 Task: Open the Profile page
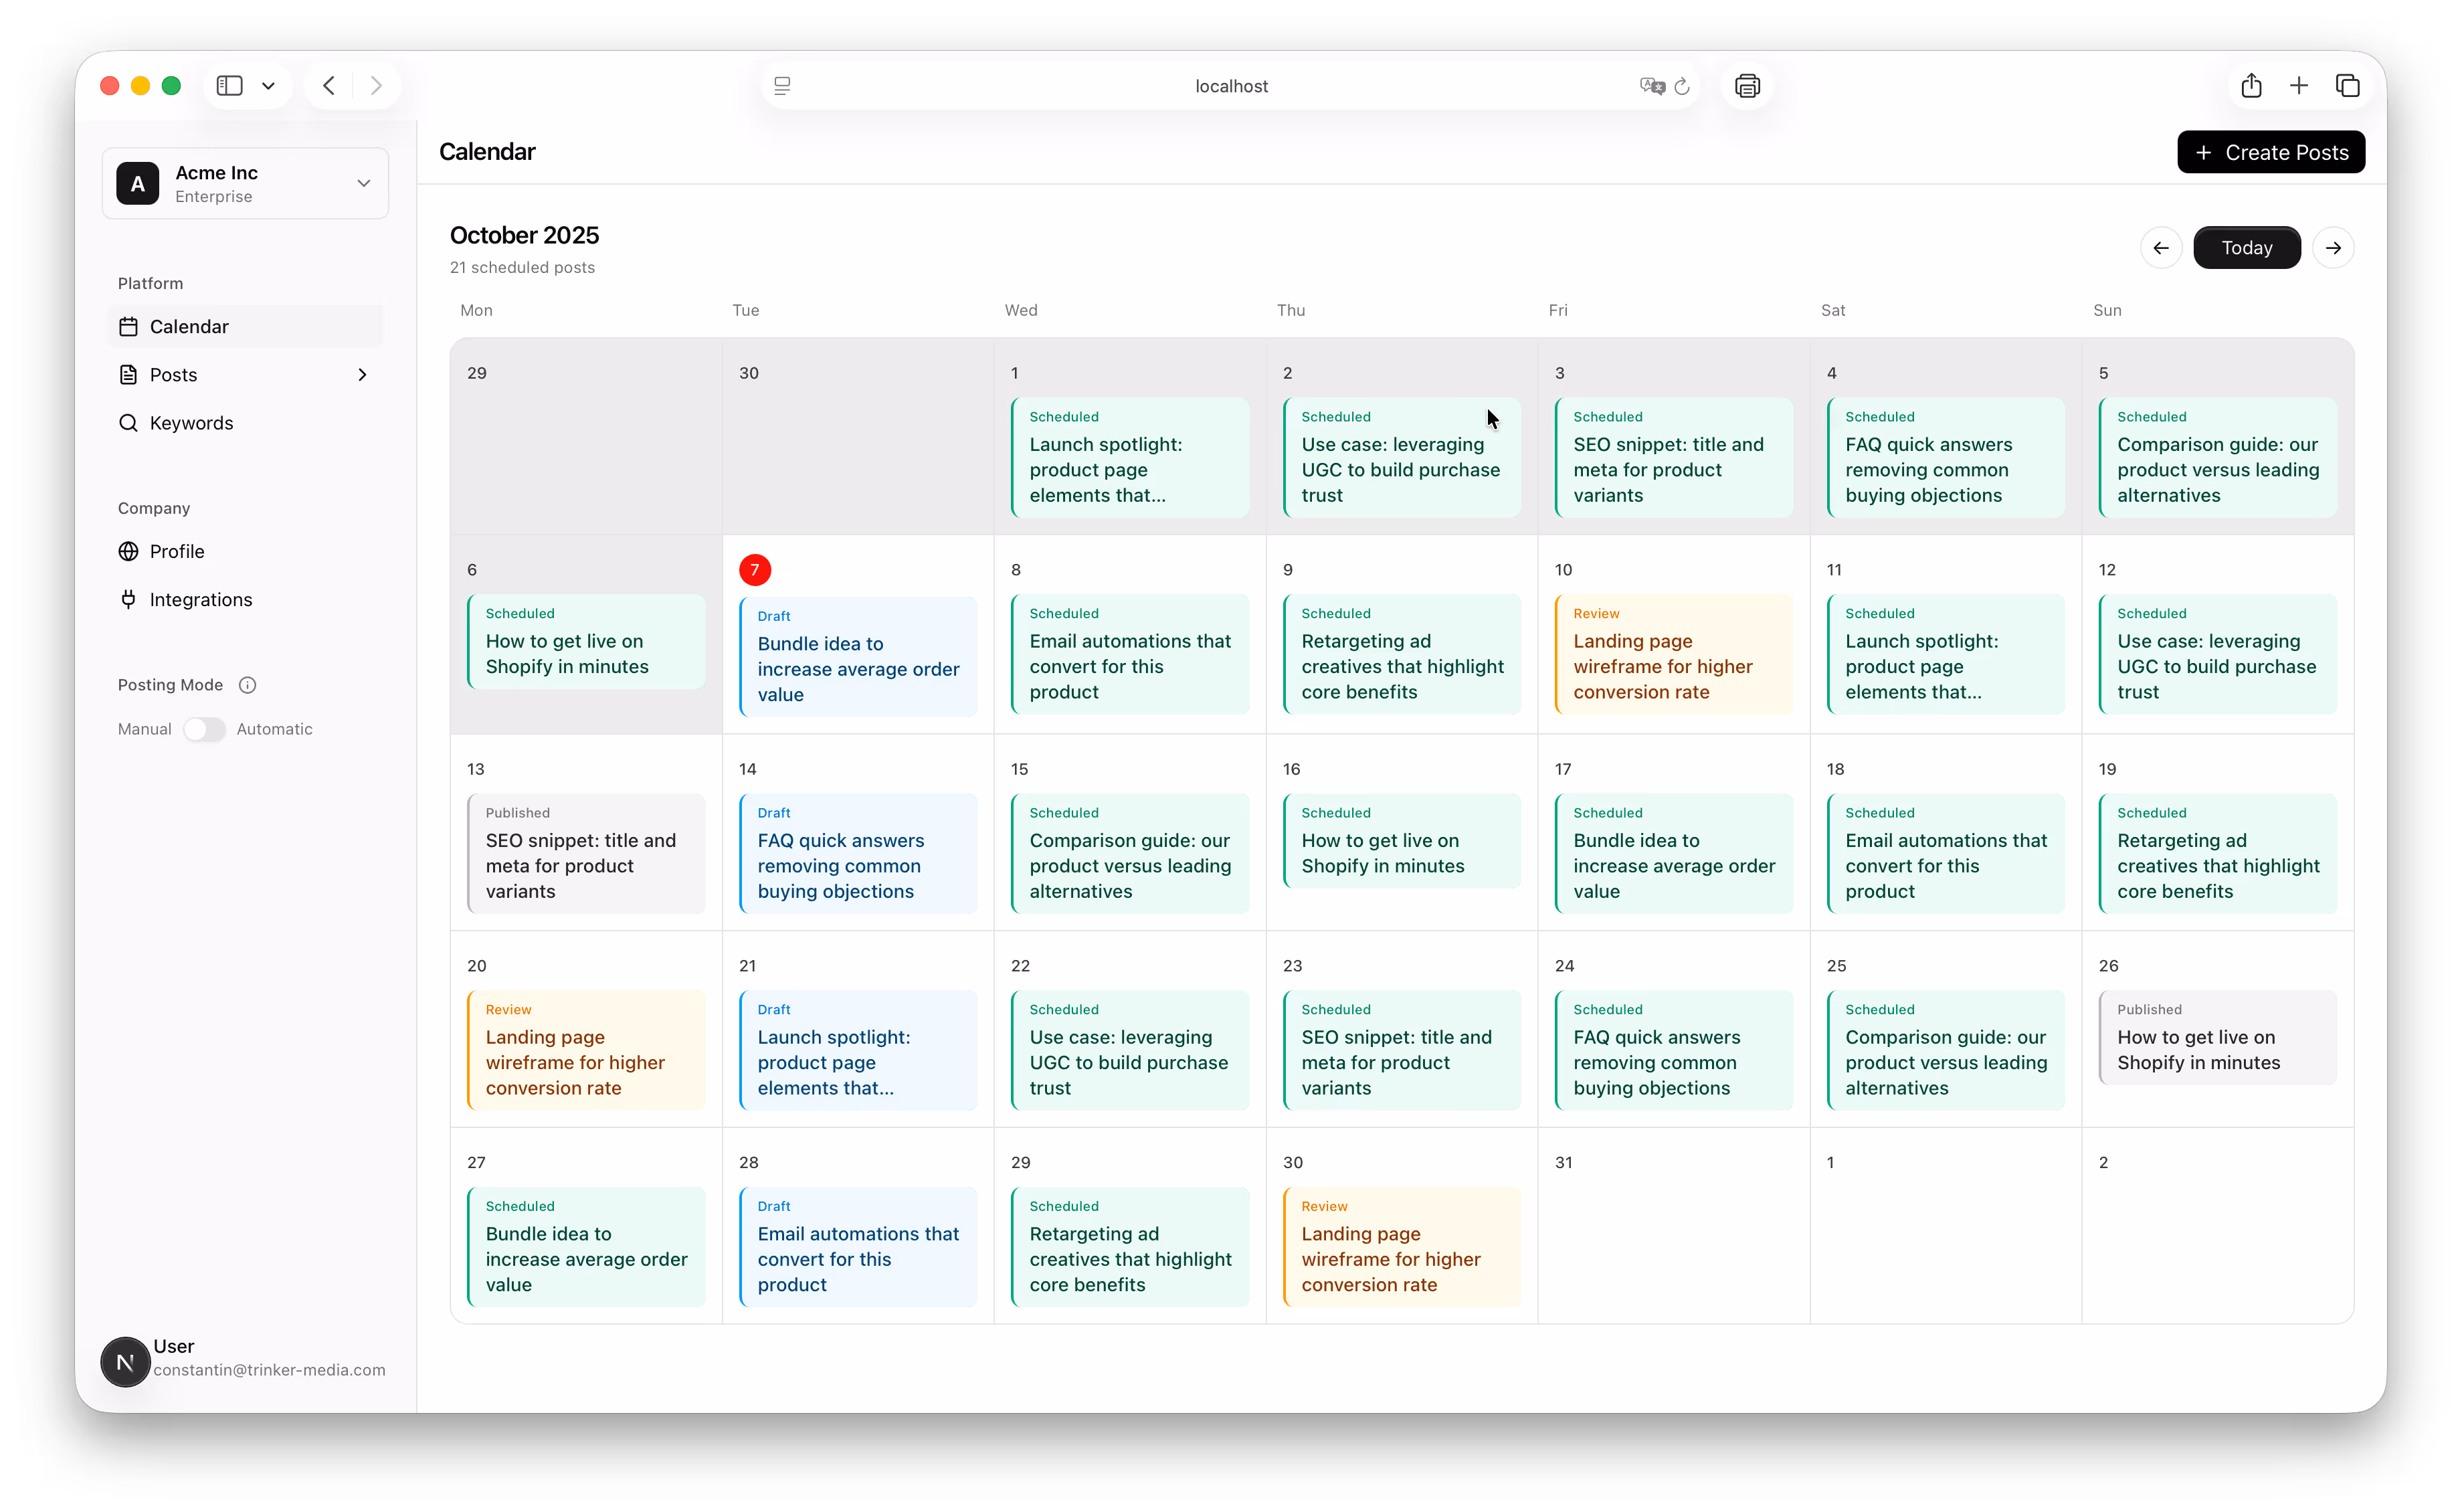click(177, 552)
